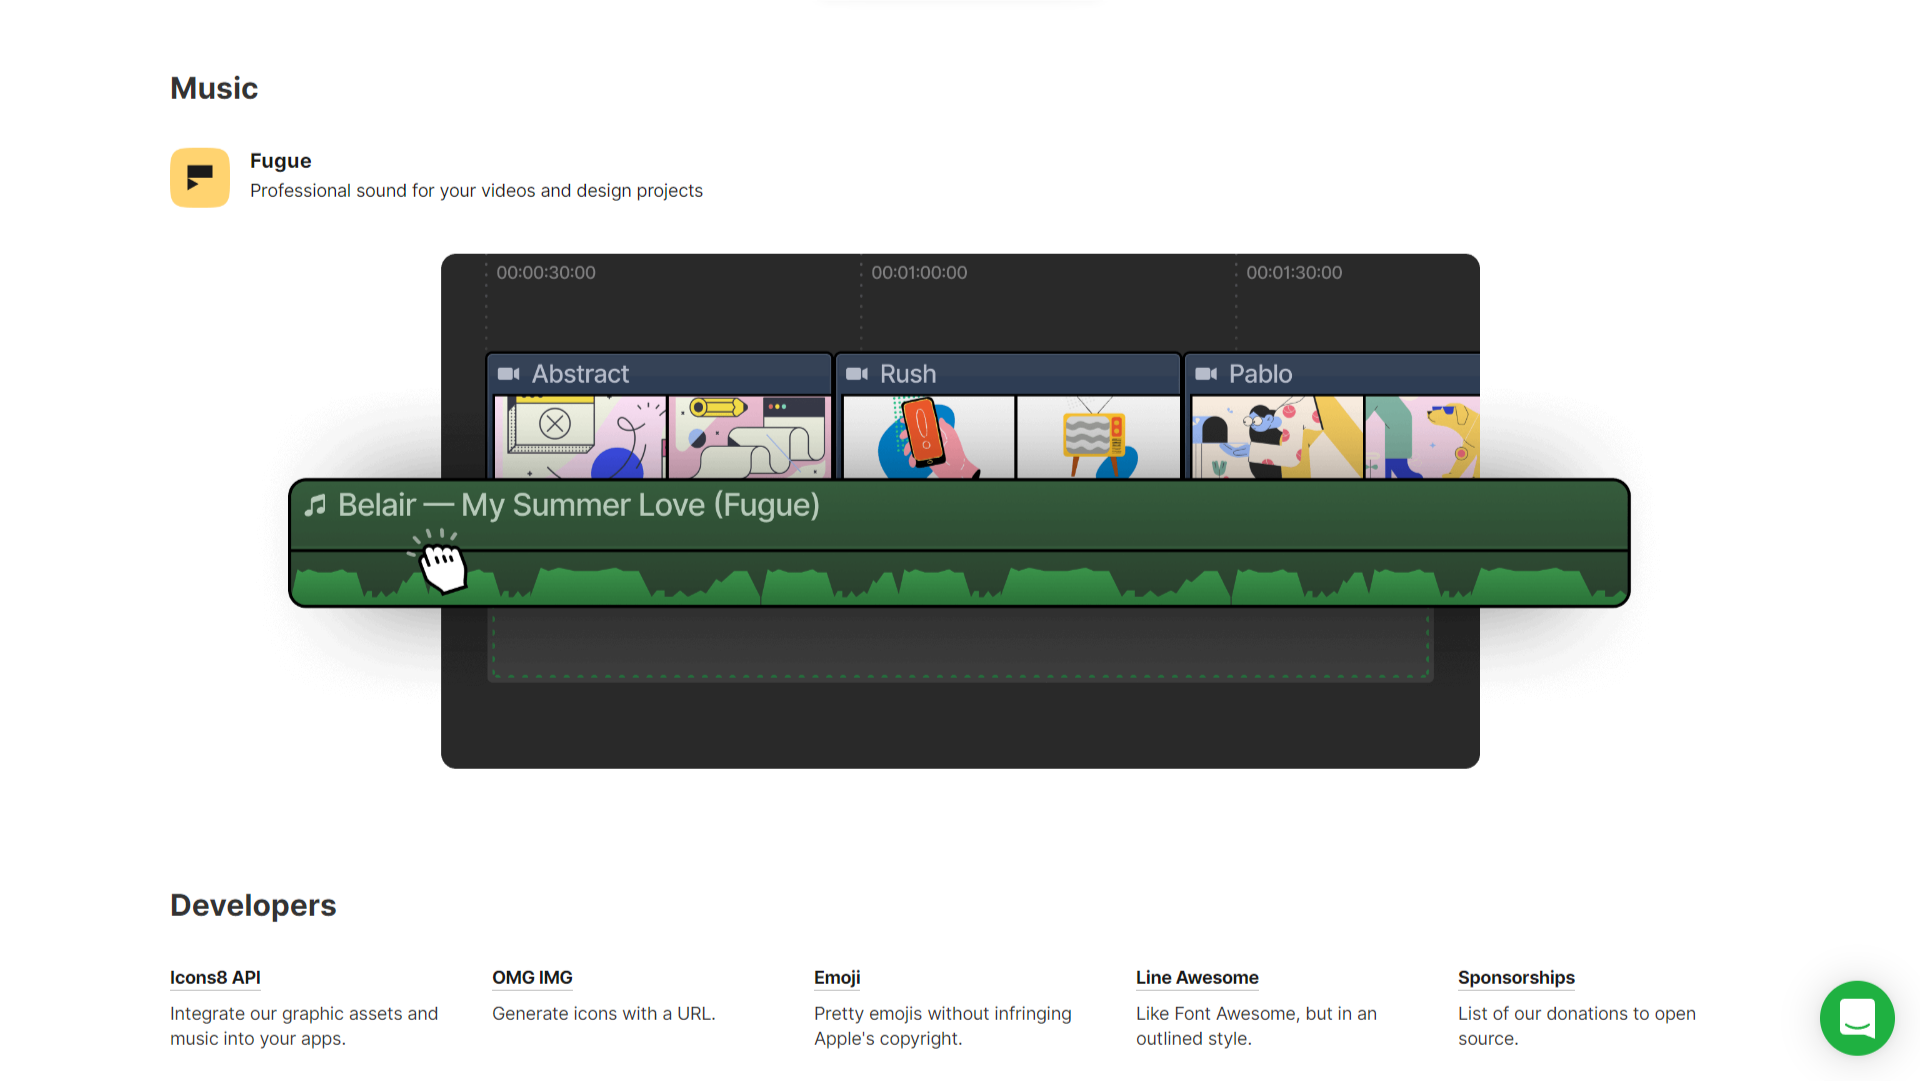
Task: Select the Pablo clip title
Action: coord(1260,374)
